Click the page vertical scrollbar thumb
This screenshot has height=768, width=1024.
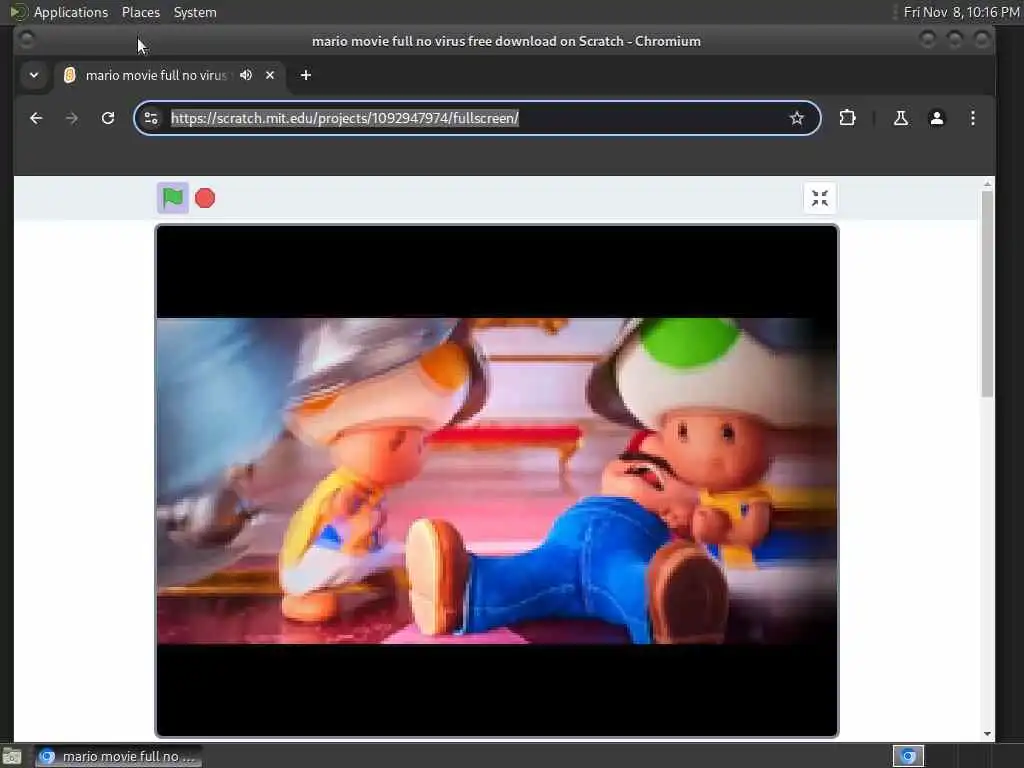[x=987, y=293]
